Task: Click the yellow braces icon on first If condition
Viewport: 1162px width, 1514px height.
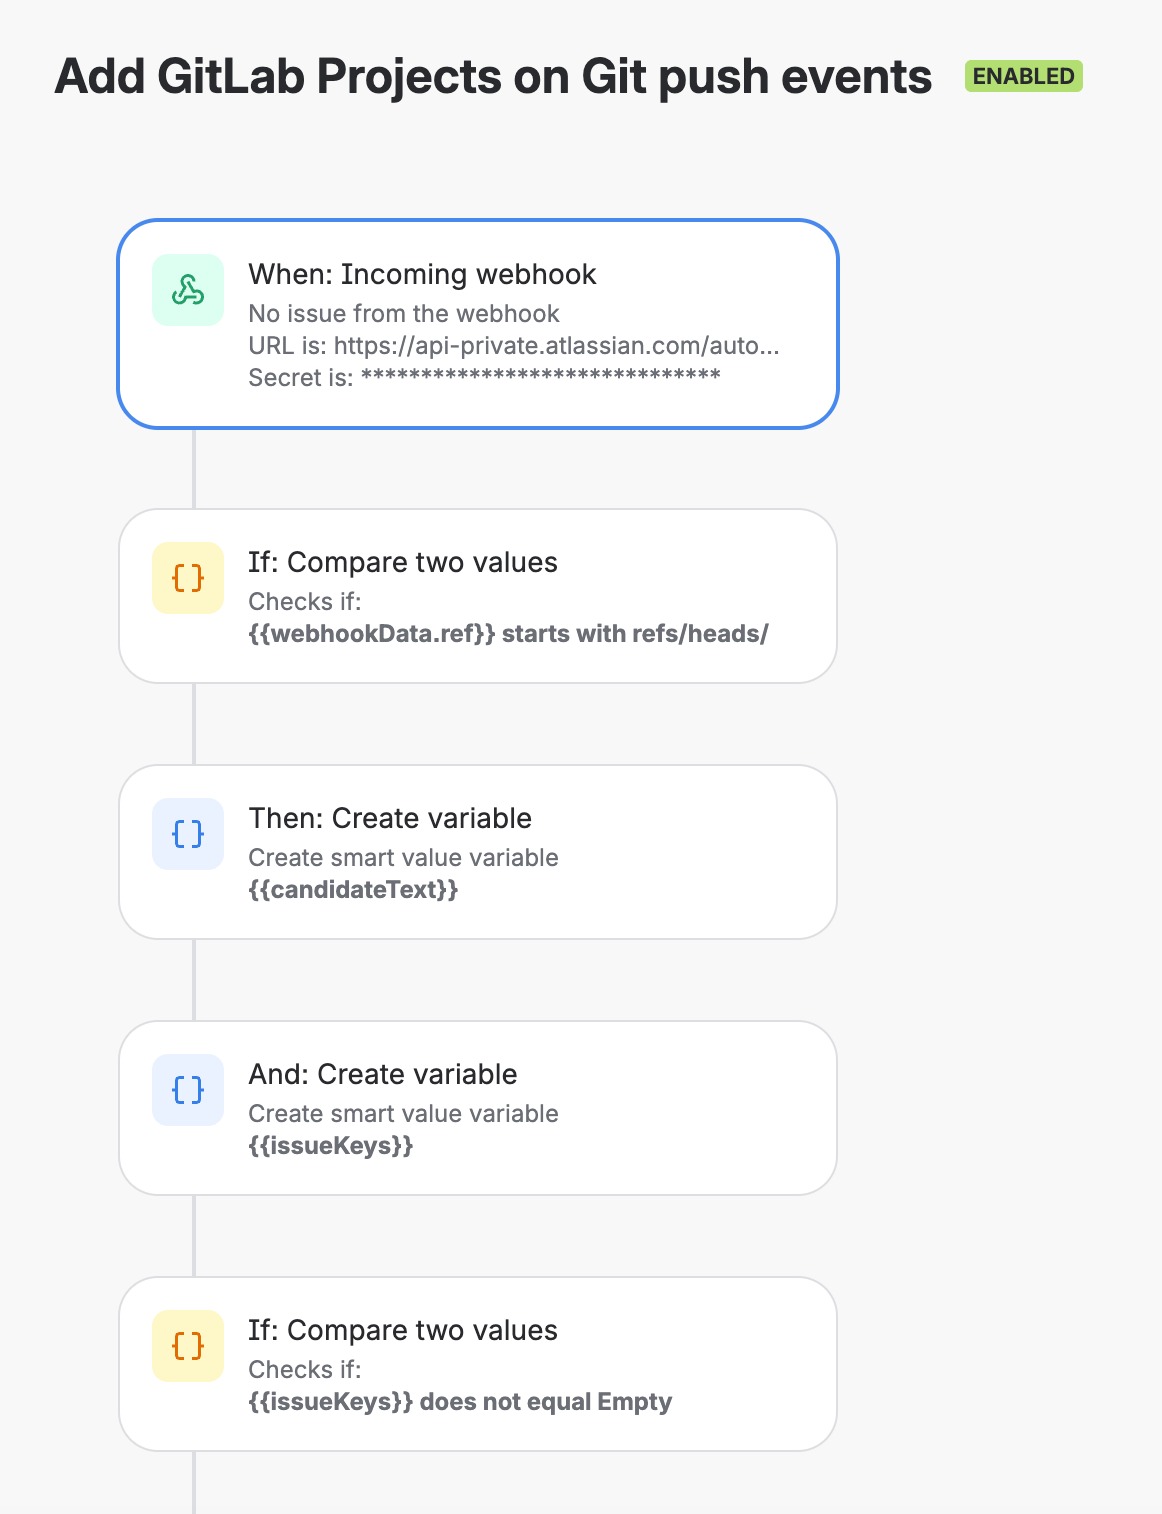Action: pyautogui.click(x=187, y=578)
